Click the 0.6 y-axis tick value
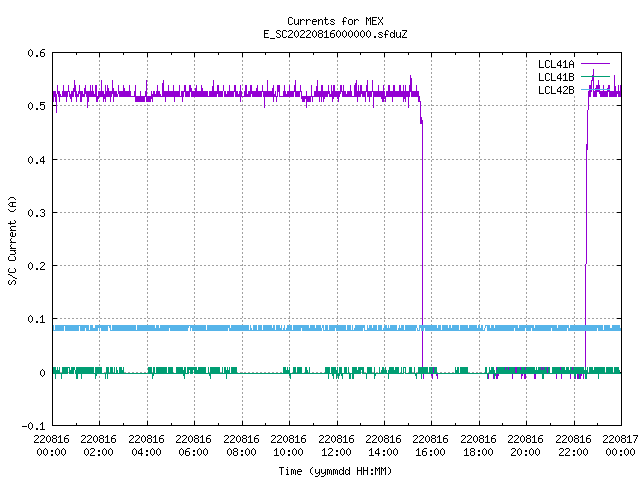640x480 pixels. click(x=36, y=53)
